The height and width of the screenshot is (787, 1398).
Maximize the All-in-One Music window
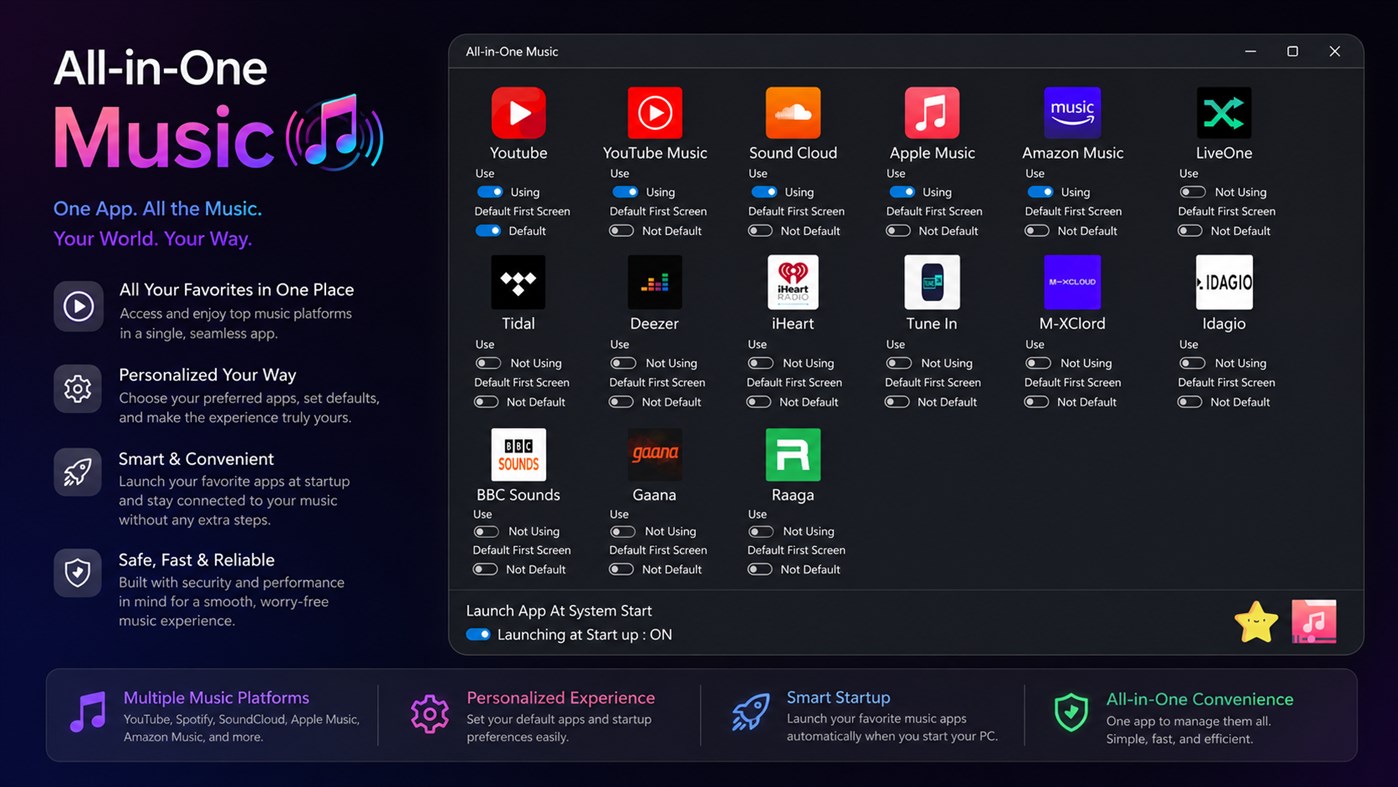point(1292,51)
